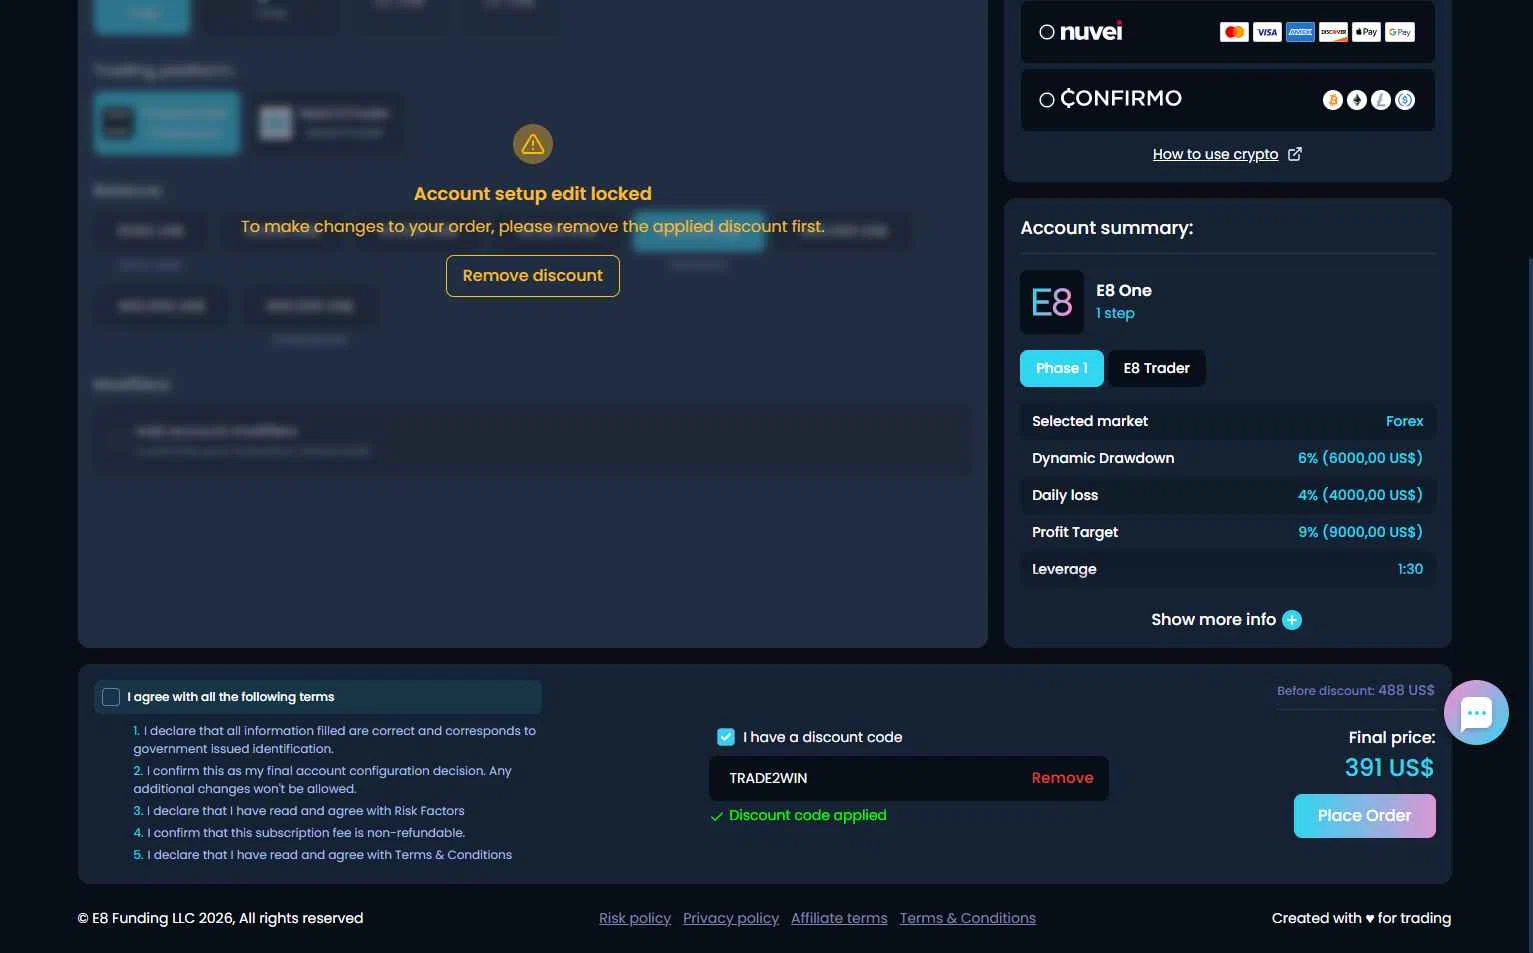The width and height of the screenshot is (1533, 953).
Task: Click the Dynamic Drawdown 6% value
Action: pos(1360,458)
